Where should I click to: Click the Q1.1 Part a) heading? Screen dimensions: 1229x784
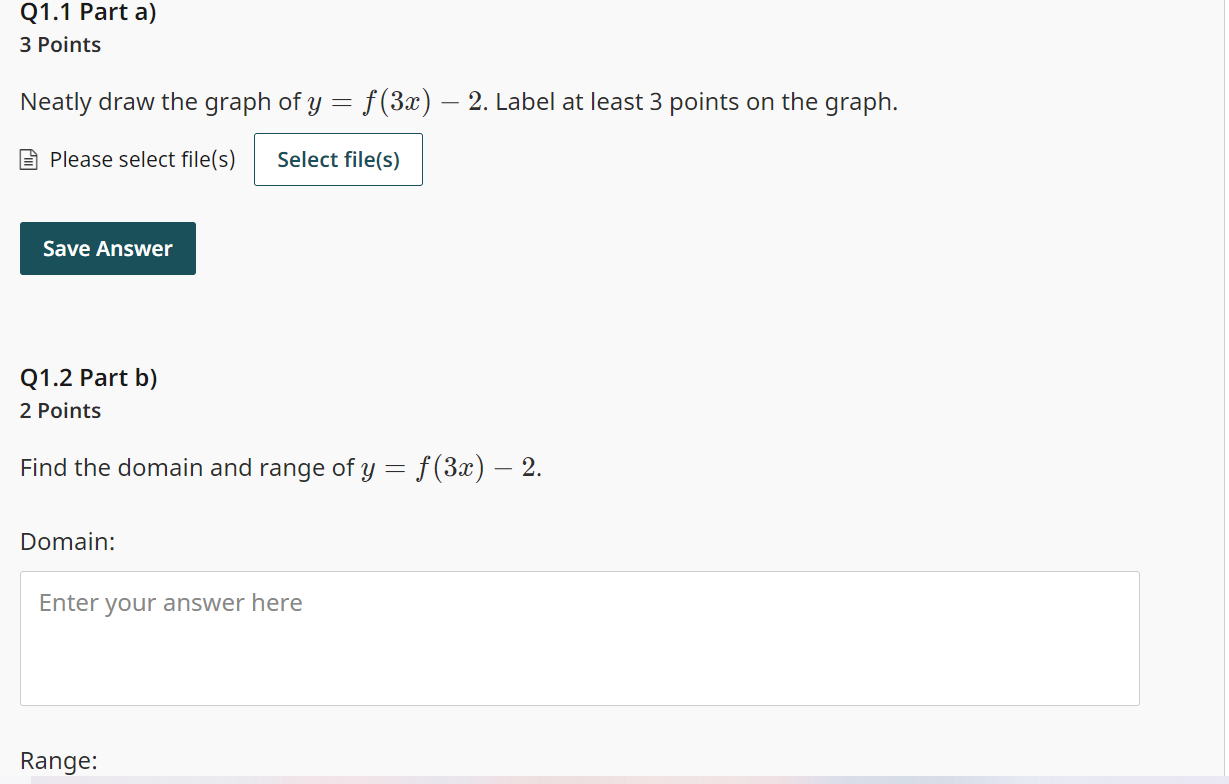click(87, 12)
